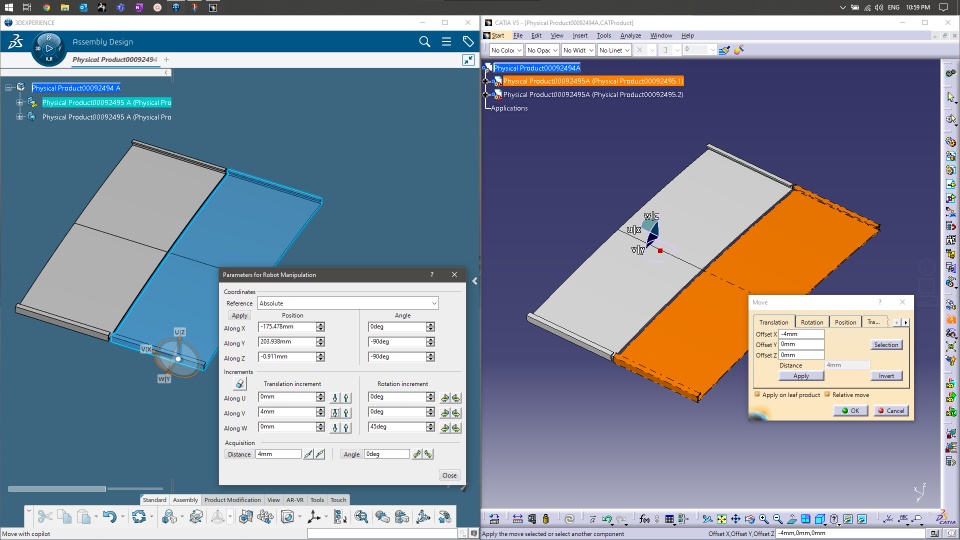The height and width of the screenshot is (540, 960).
Task: Open the 'No Widt' line width dropdown
Action: click(578, 50)
